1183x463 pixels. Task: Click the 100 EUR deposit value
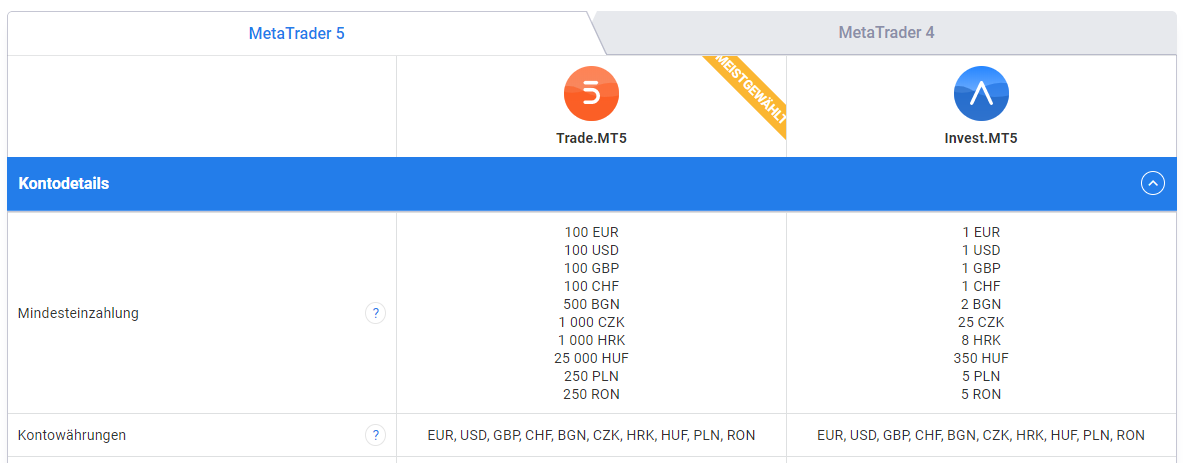592,232
